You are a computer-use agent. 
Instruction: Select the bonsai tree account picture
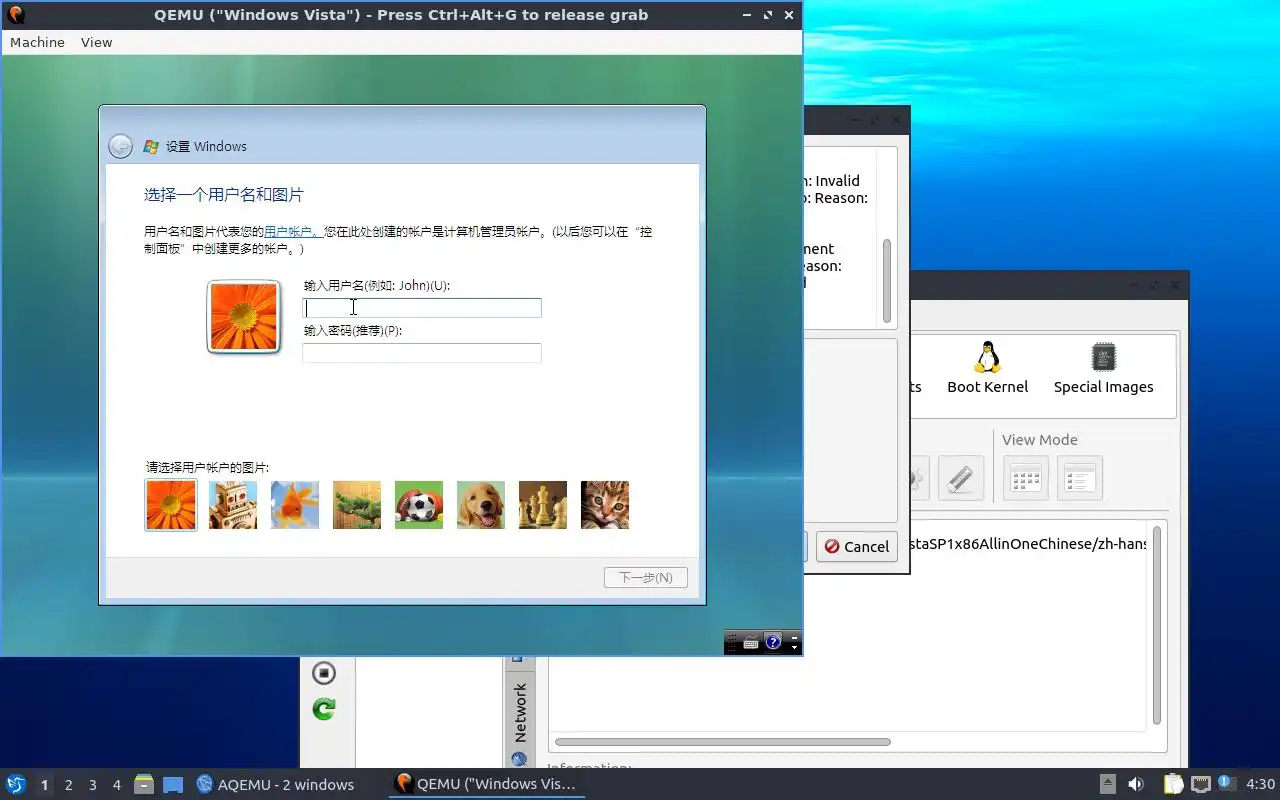point(357,505)
